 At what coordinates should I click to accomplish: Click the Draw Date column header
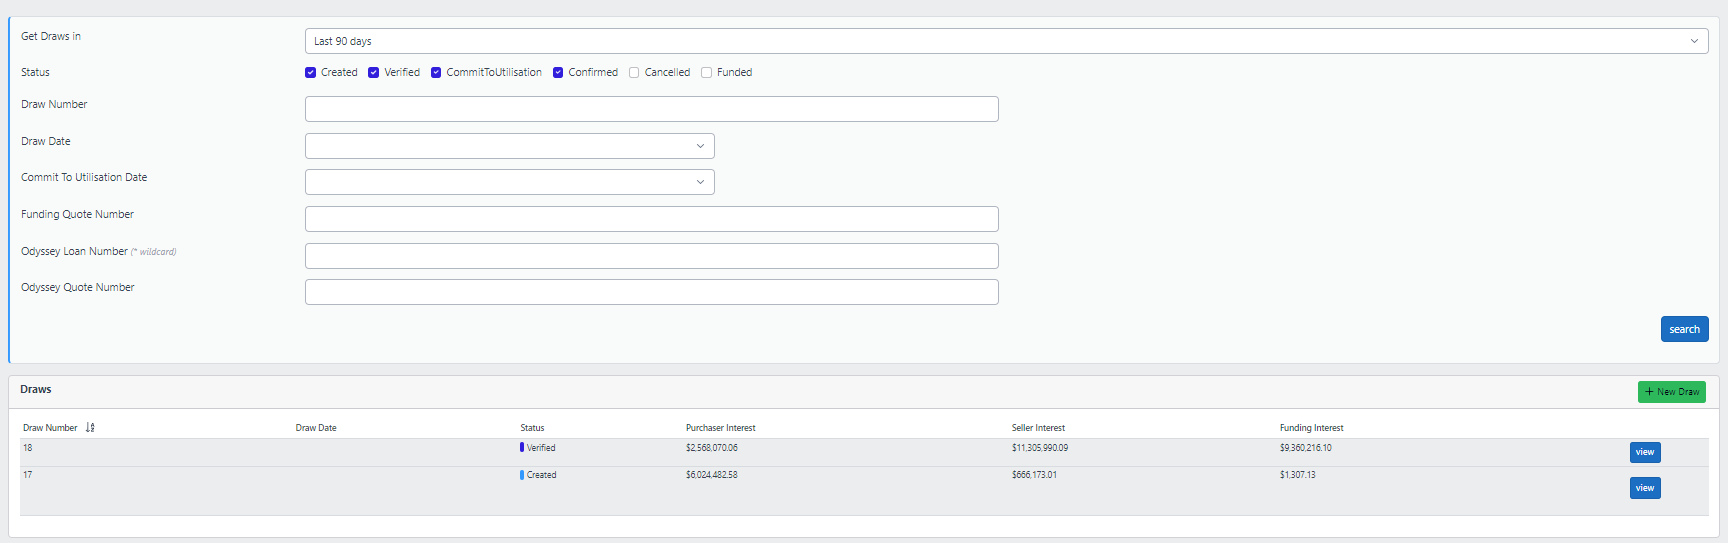coord(316,428)
